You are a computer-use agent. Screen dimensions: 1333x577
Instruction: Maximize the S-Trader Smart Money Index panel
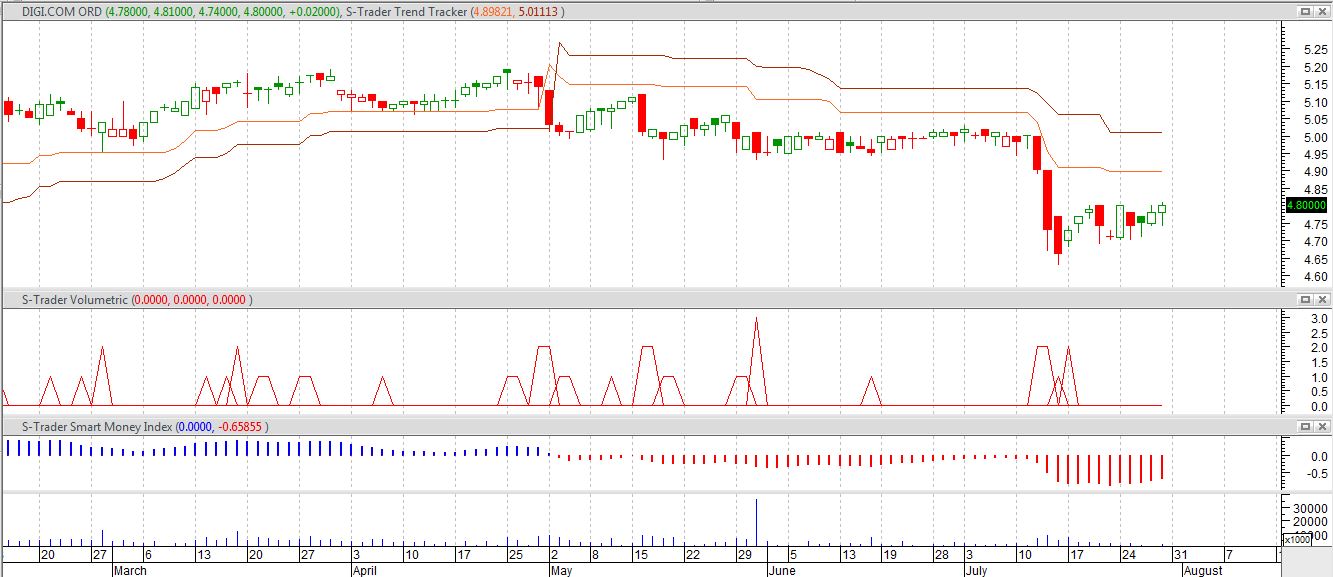1305,426
